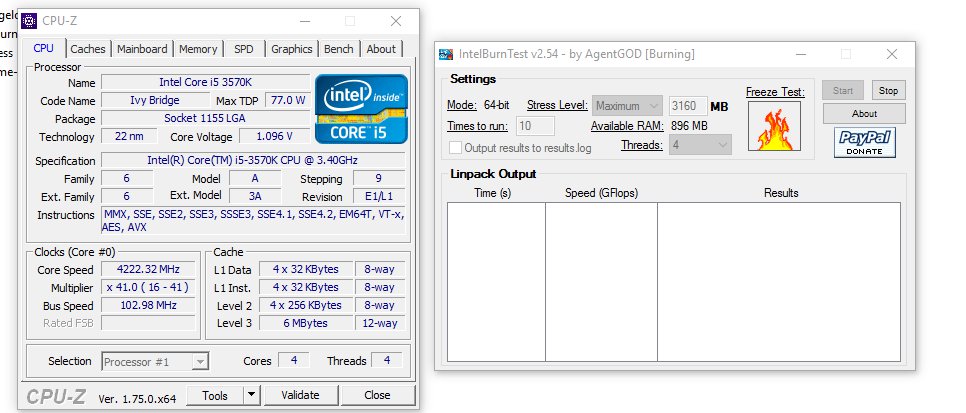Screen dimensions: 966x413
Task: Select the CPU tab
Action: 44,48
